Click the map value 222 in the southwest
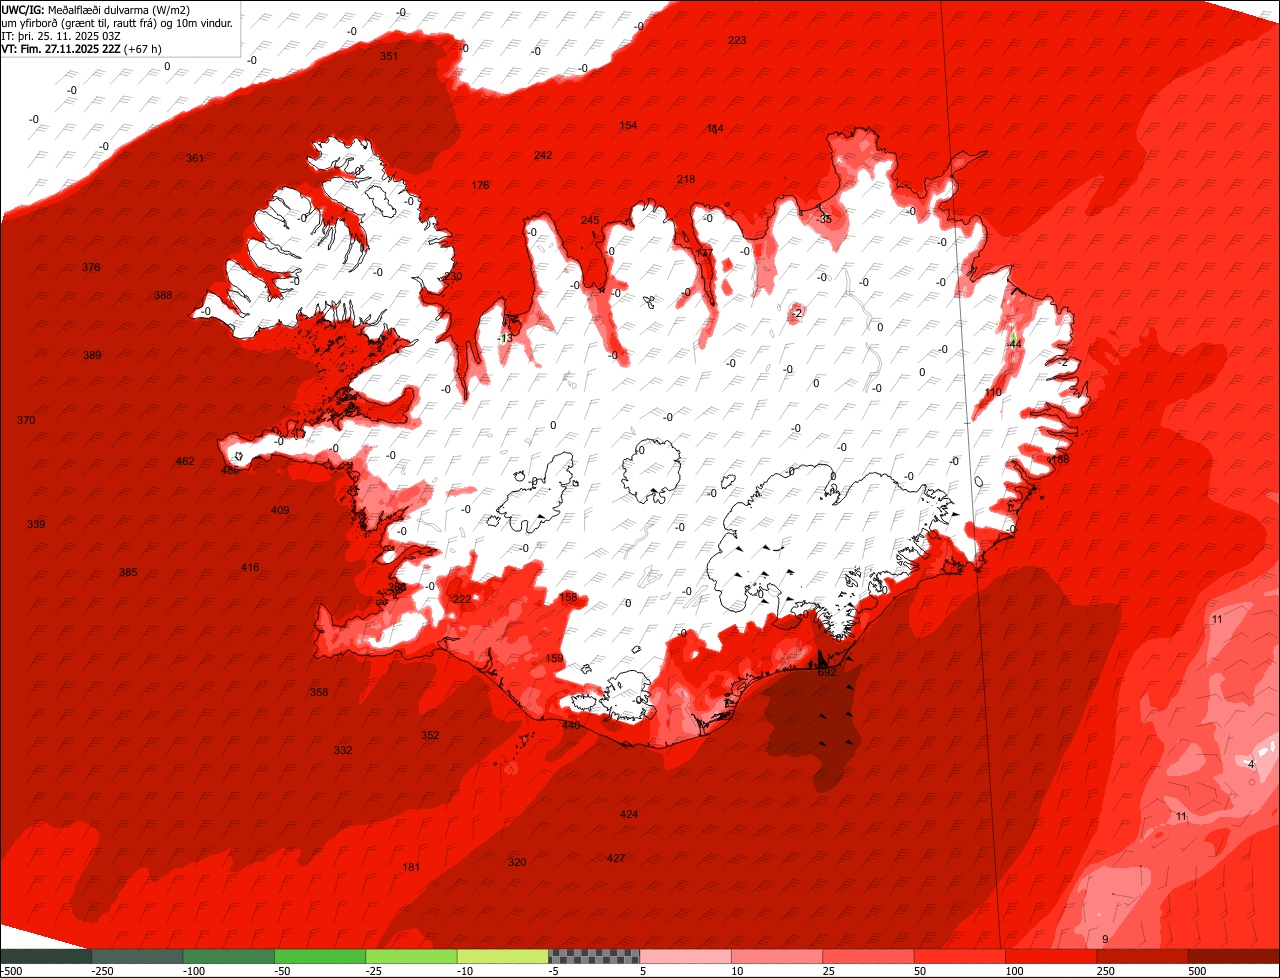The height and width of the screenshot is (978, 1280). 462,599
